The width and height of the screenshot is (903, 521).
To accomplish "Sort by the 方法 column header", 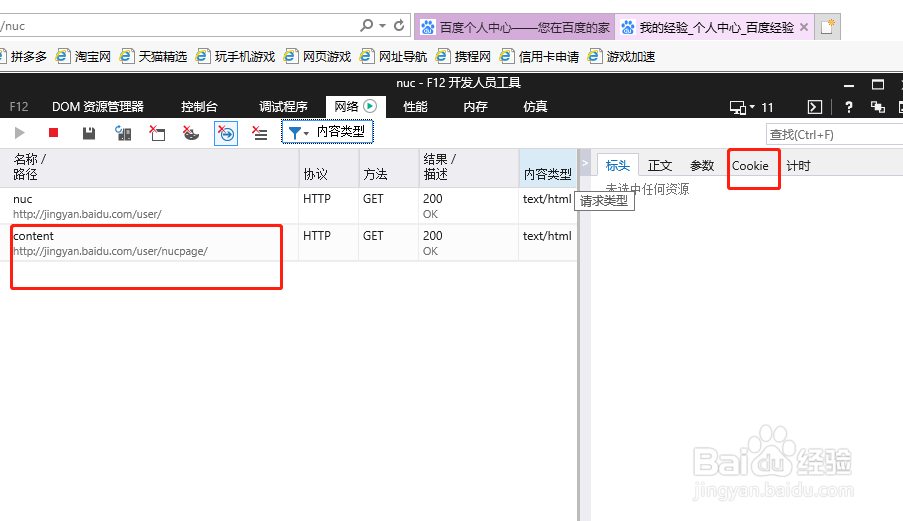I will [x=389, y=167].
